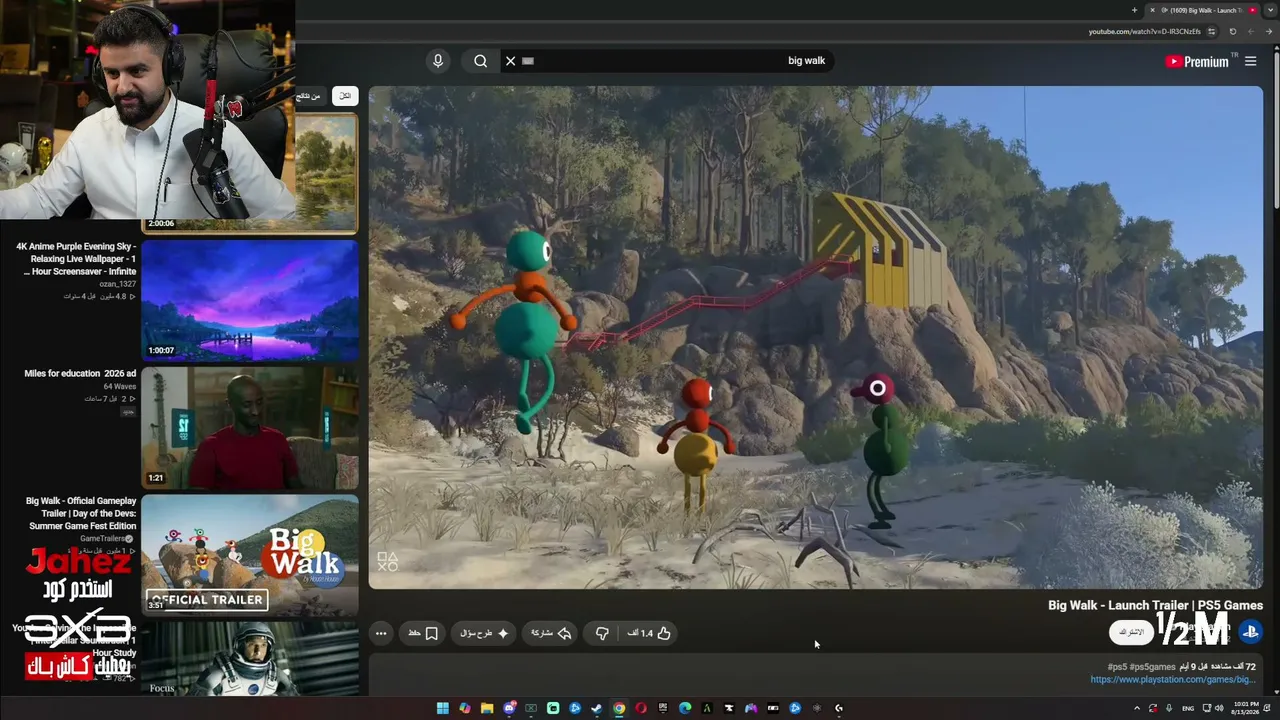Show hidden system tray icons
Viewport: 1280px width, 720px height.
[x=1137, y=709]
